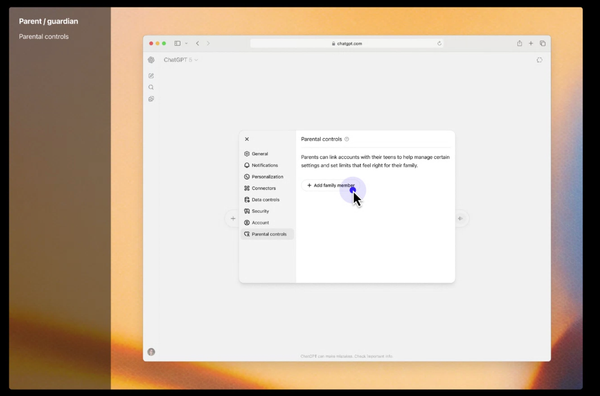Open Data controls settings section
This screenshot has width=600, height=396.
[267, 200]
